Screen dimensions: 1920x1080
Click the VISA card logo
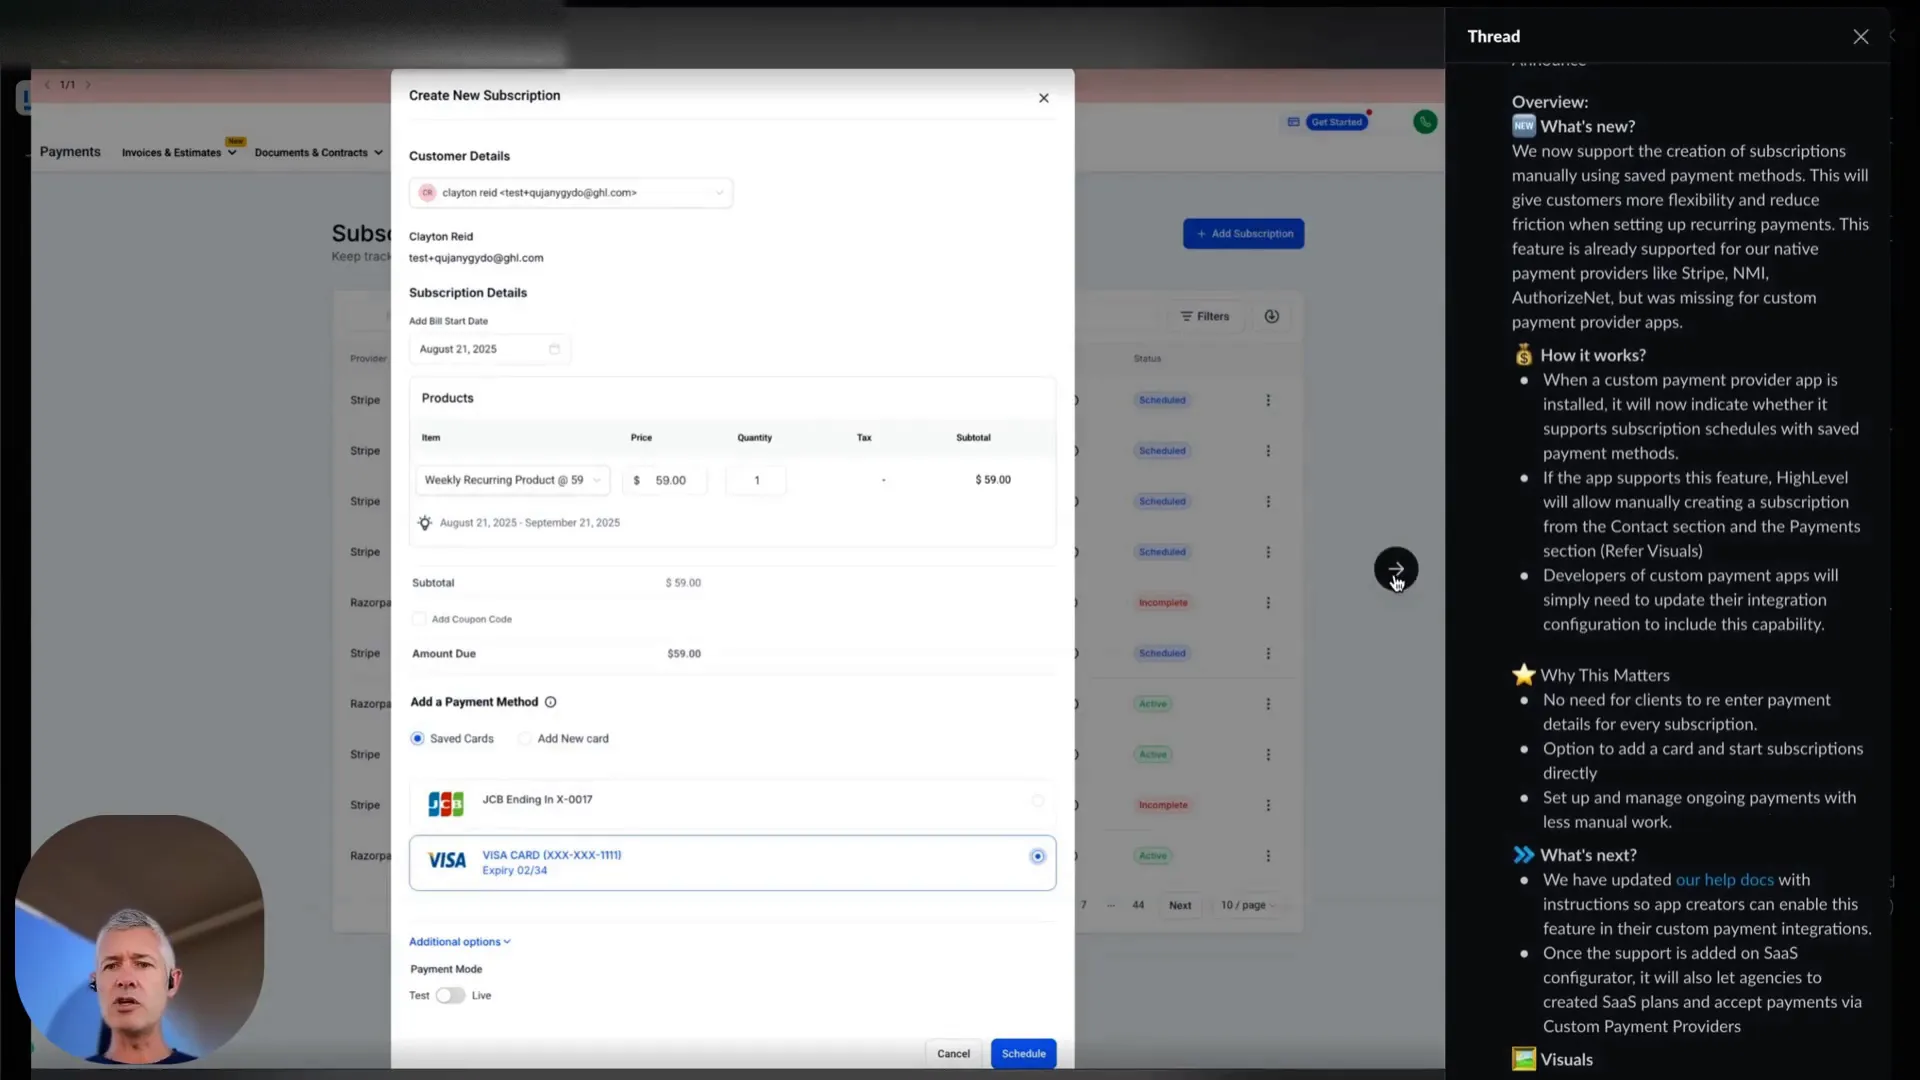[x=447, y=861]
